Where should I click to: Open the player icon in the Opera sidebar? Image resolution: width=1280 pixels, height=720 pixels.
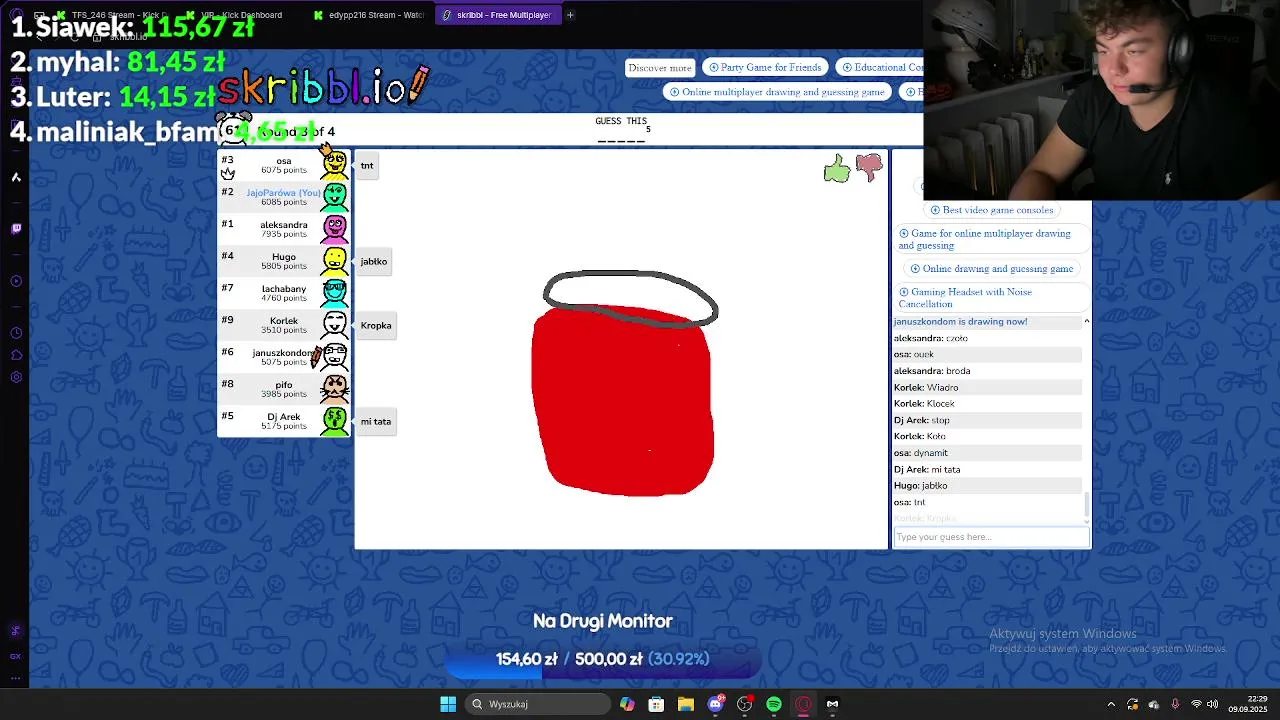16,281
